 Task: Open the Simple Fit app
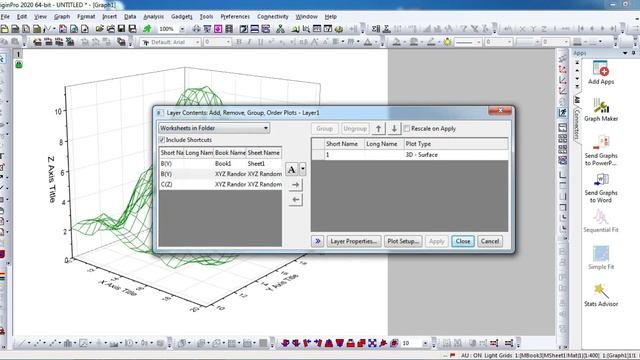tap(601, 258)
